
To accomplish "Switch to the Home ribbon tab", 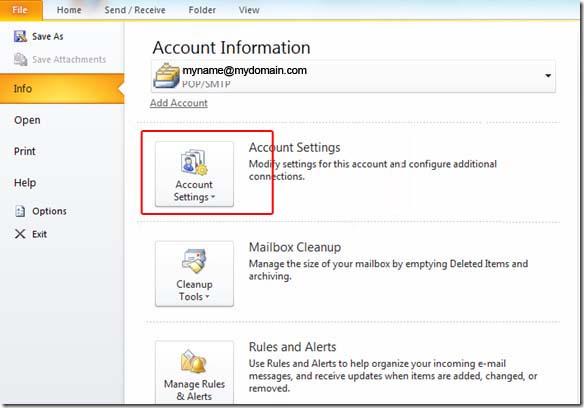I will pos(69,10).
